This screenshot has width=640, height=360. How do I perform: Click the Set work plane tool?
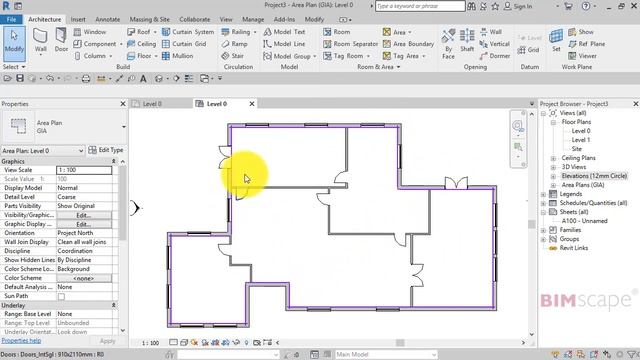(556, 40)
